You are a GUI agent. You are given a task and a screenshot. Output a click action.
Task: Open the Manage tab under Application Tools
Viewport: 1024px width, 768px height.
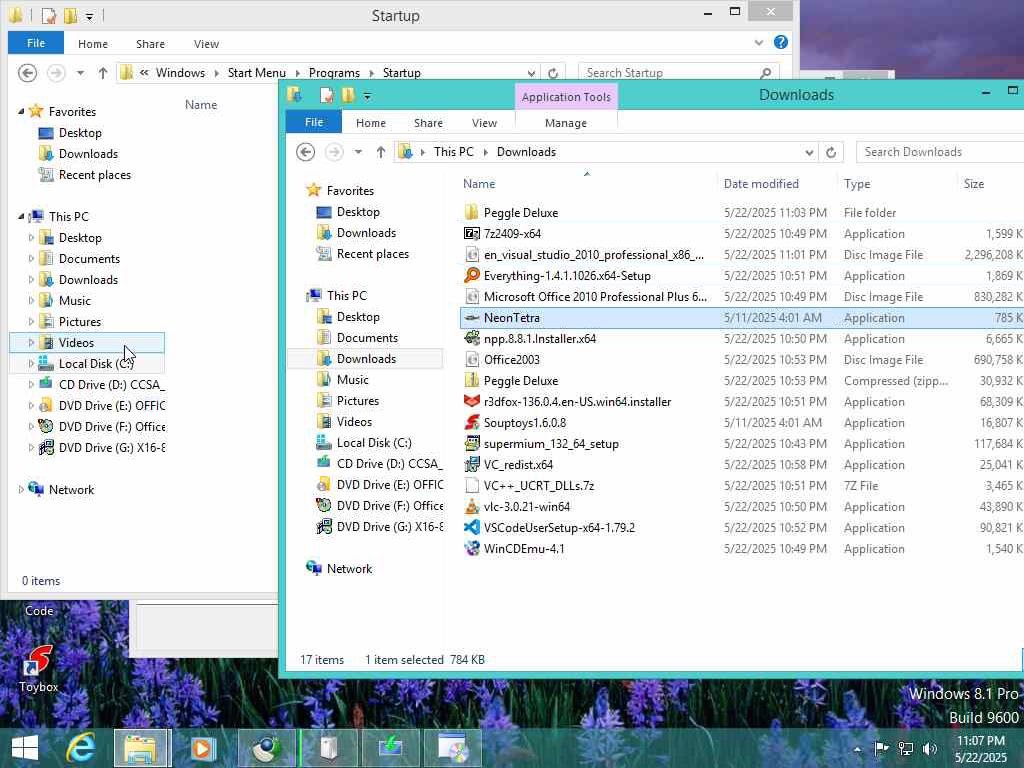click(566, 123)
